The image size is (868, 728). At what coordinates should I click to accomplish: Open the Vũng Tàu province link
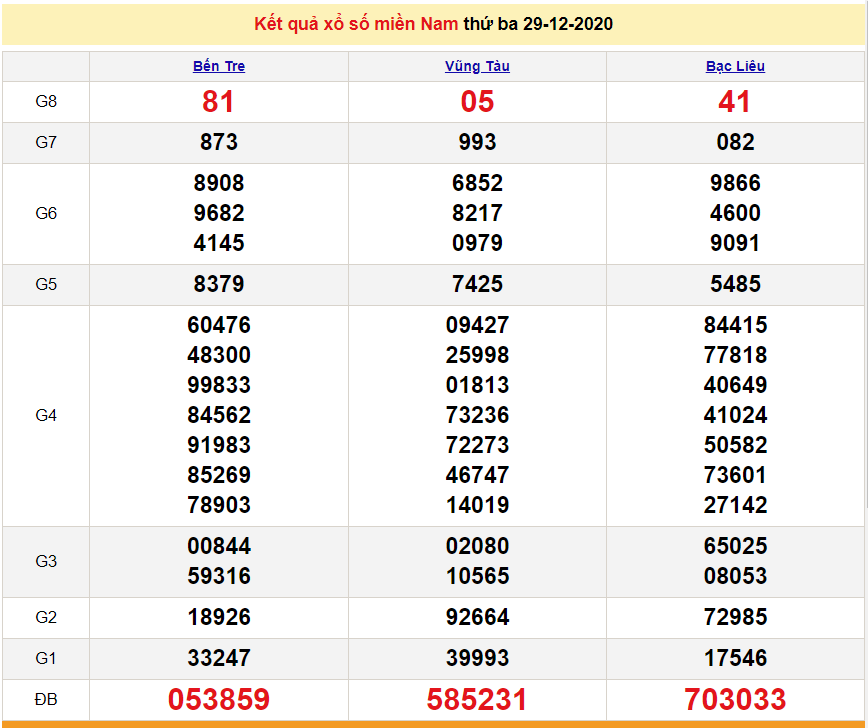coord(477,66)
